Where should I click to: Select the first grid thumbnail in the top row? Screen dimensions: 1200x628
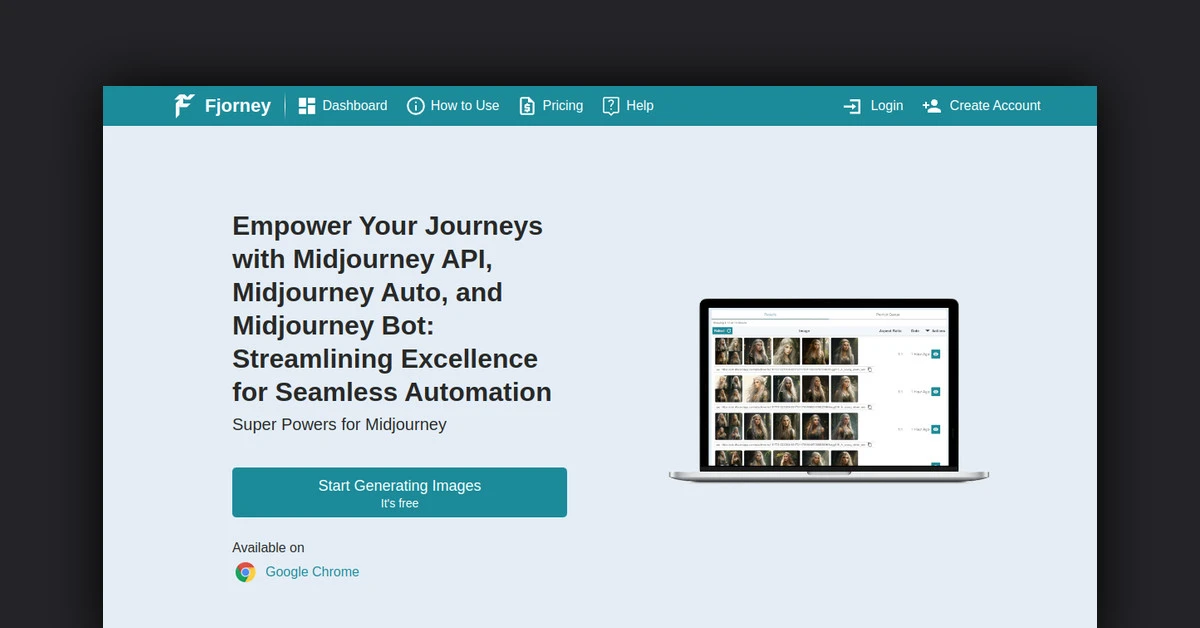[728, 351]
